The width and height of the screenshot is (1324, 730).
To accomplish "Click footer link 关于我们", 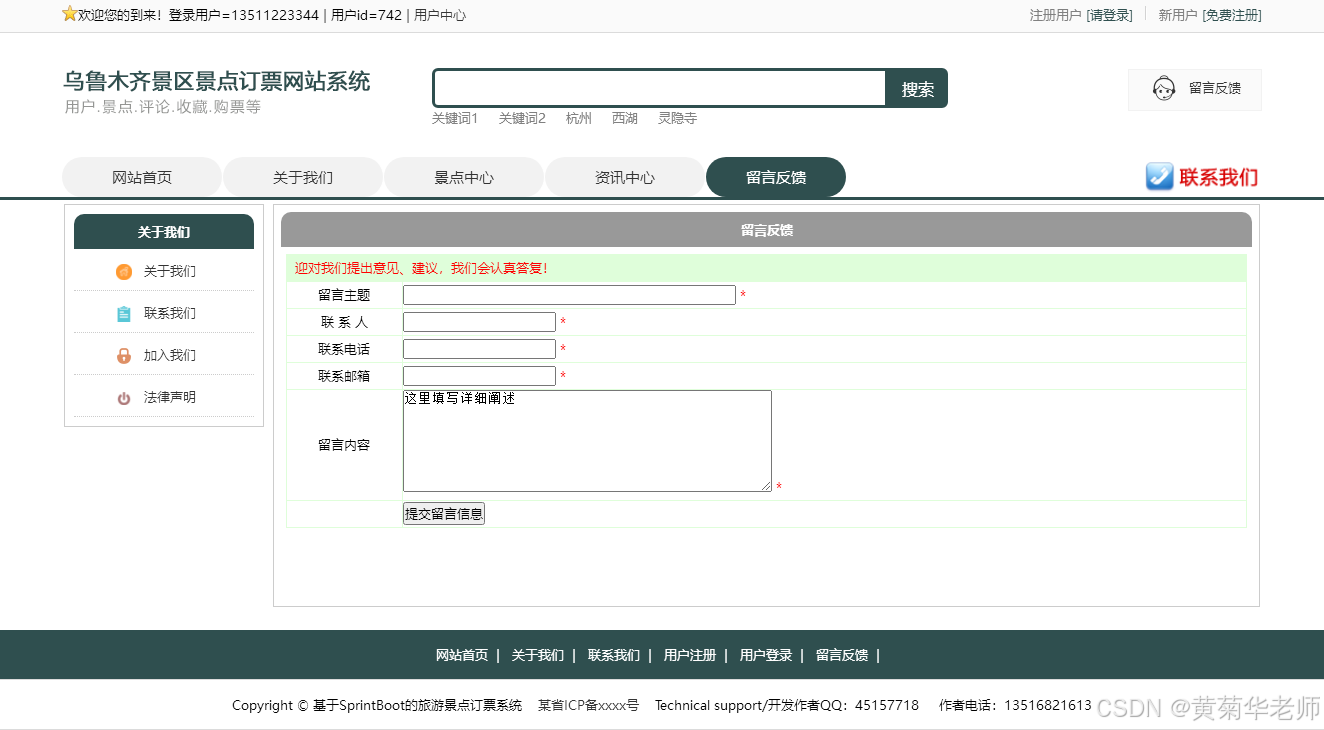I will pyautogui.click(x=538, y=656).
